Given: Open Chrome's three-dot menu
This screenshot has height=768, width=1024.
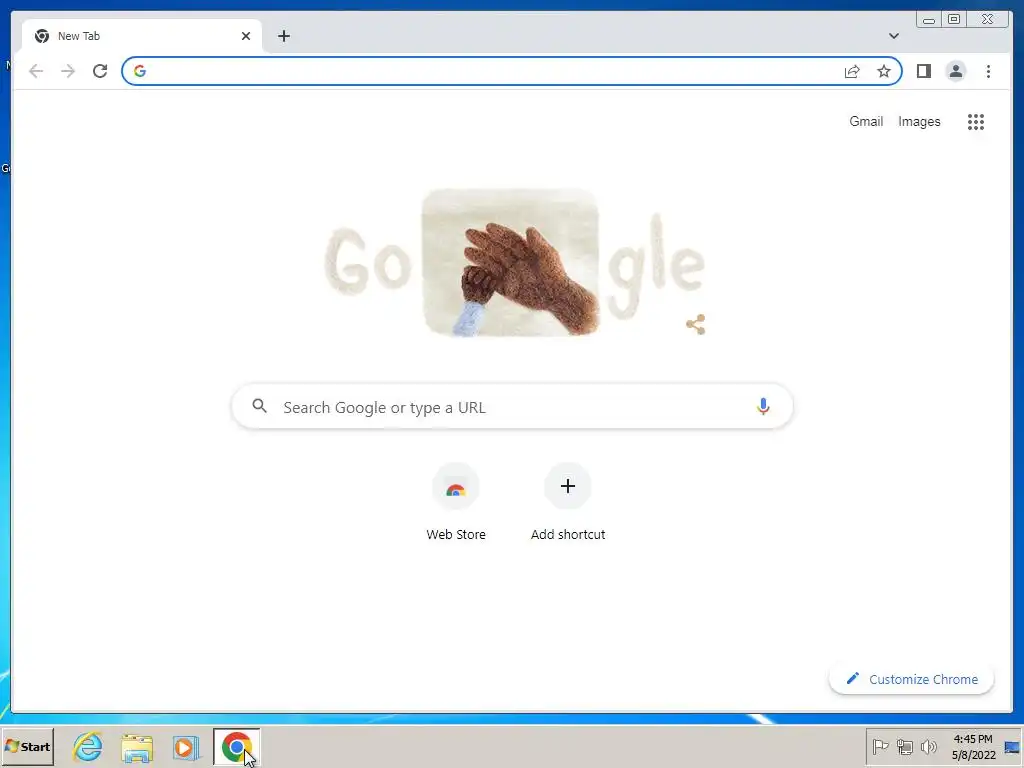Looking at the screenshot, I should pos(988,71).
